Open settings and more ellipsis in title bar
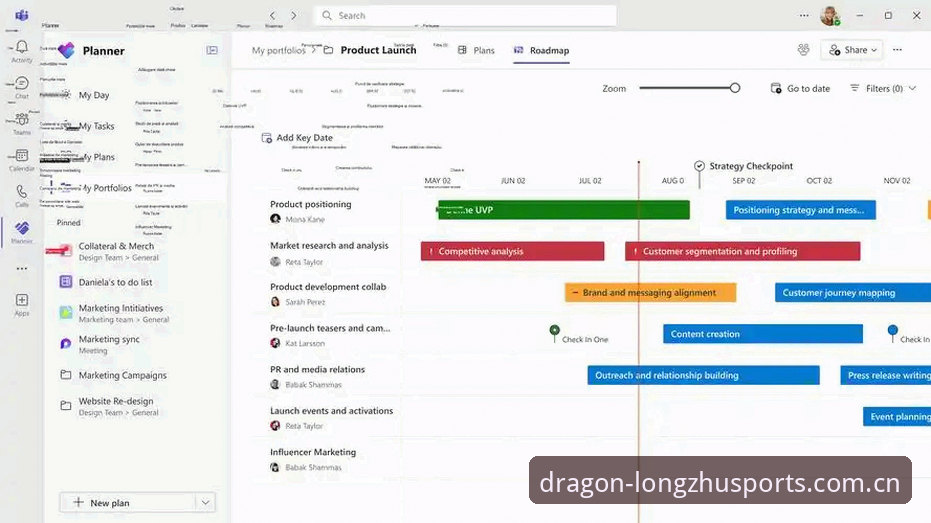This screenshot has height=523, width=931. click(803, 15)
